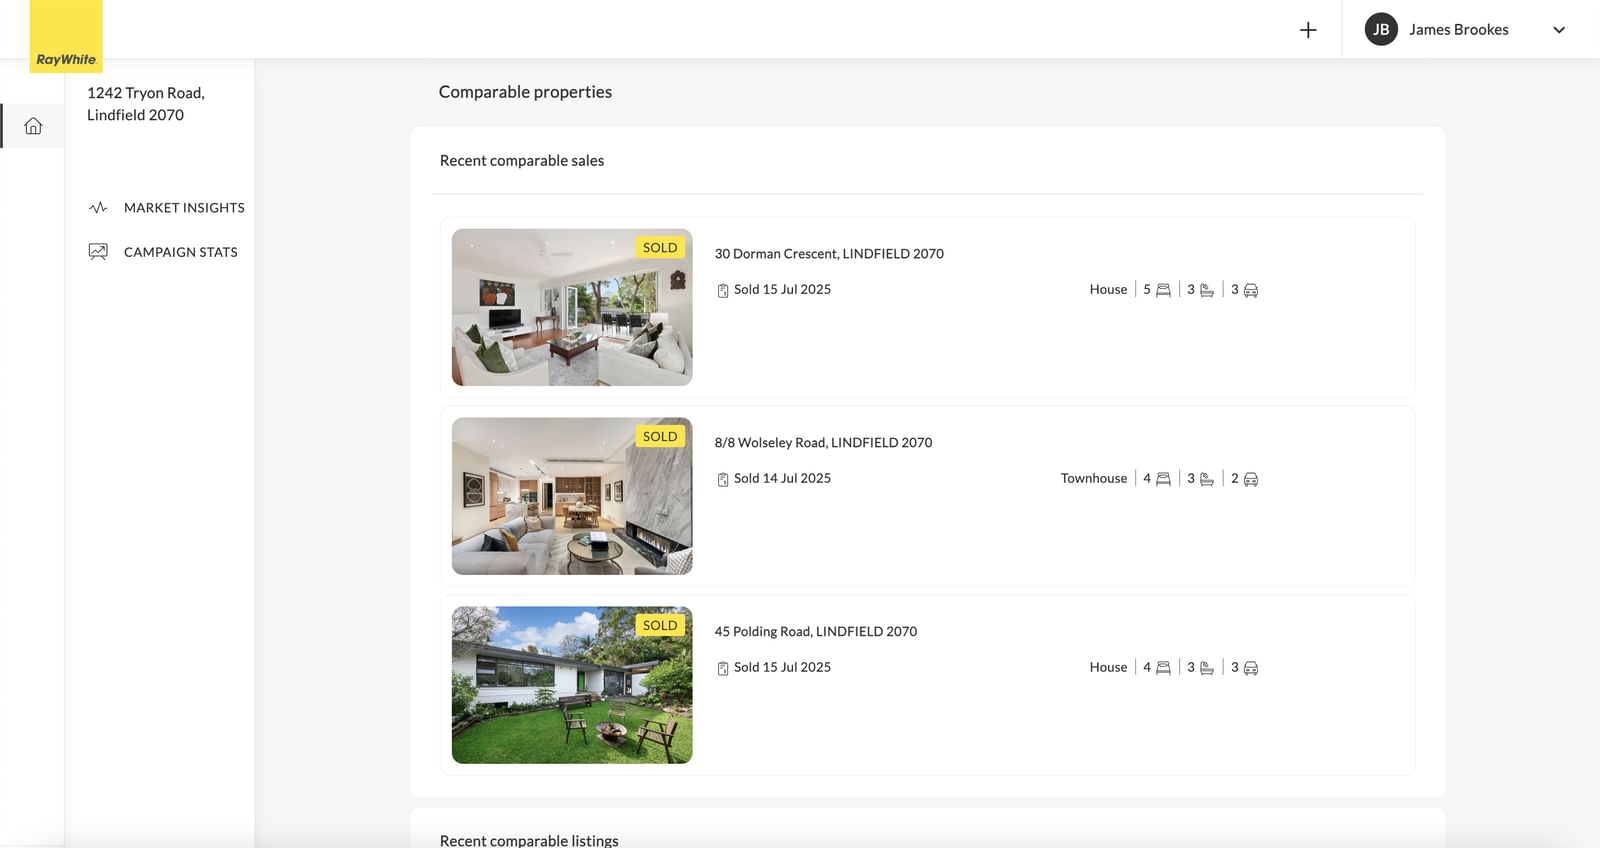Open Campaign Stats menu item
This screenshot has height=848, width=1600.
coord(181,252)
